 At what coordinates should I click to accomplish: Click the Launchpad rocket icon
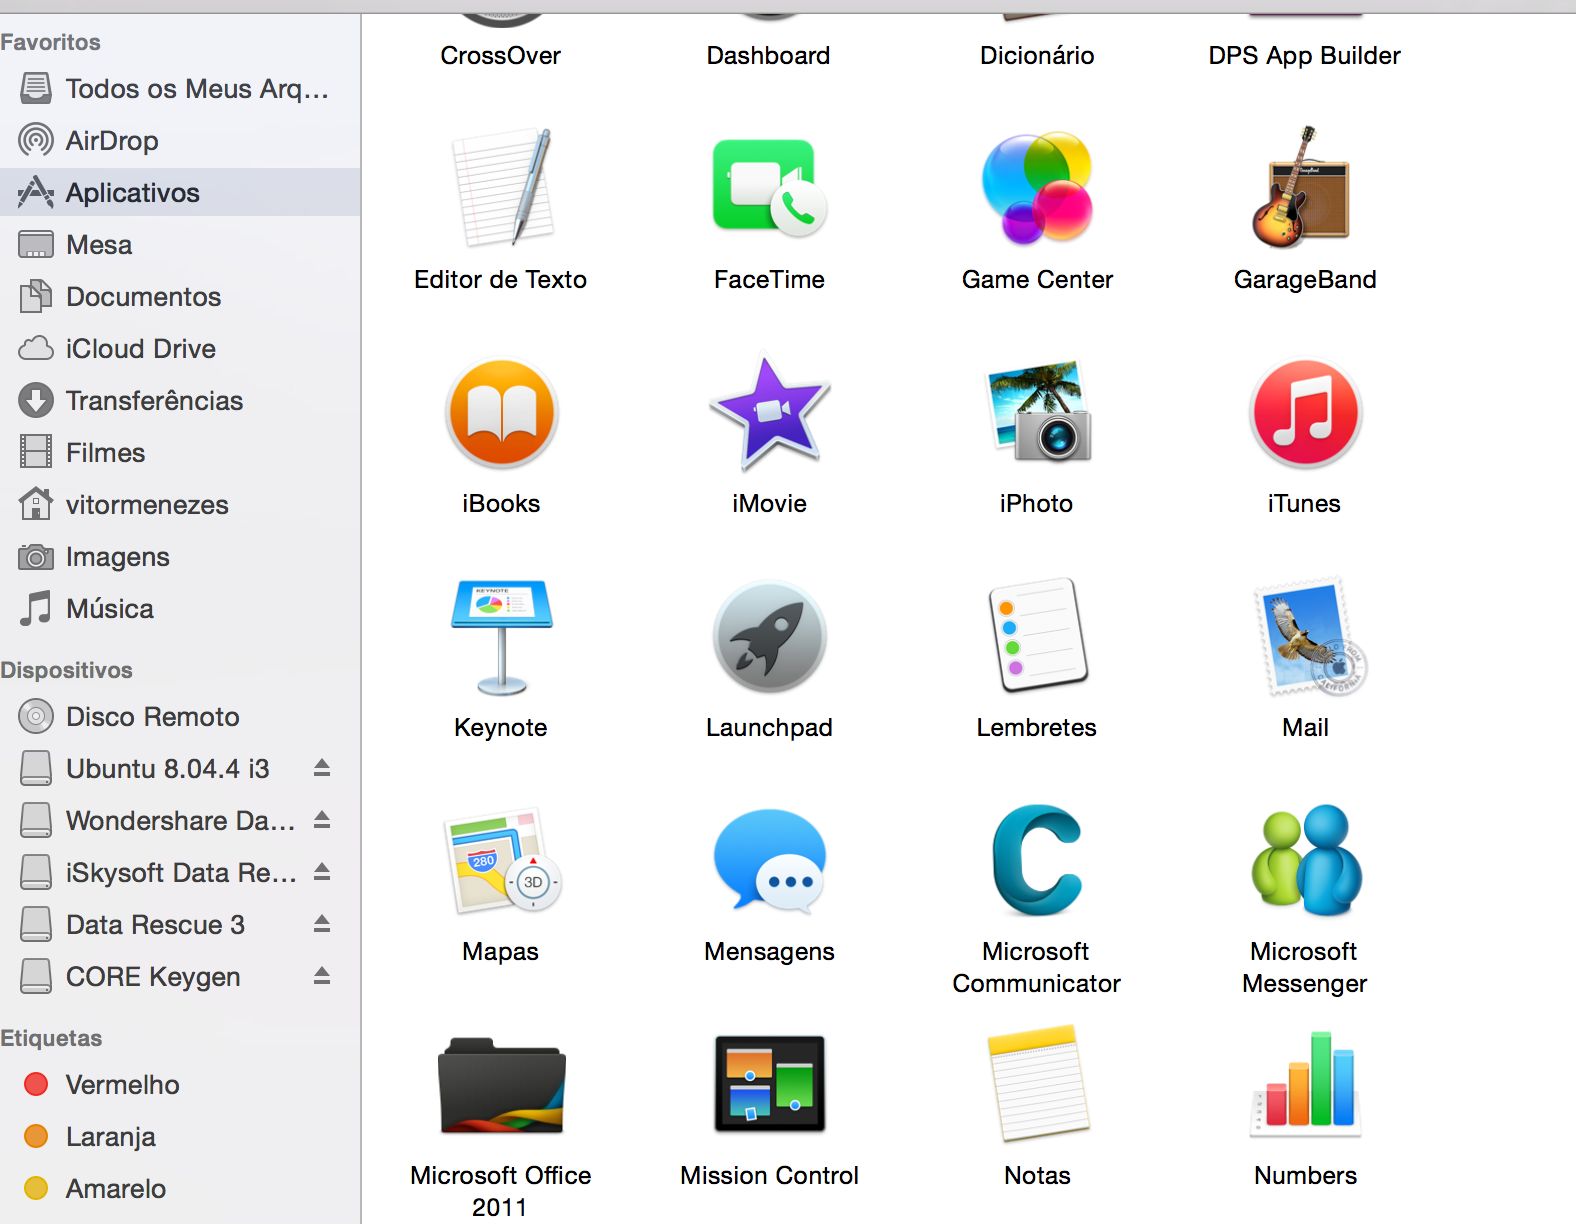(x=768, y=637)
